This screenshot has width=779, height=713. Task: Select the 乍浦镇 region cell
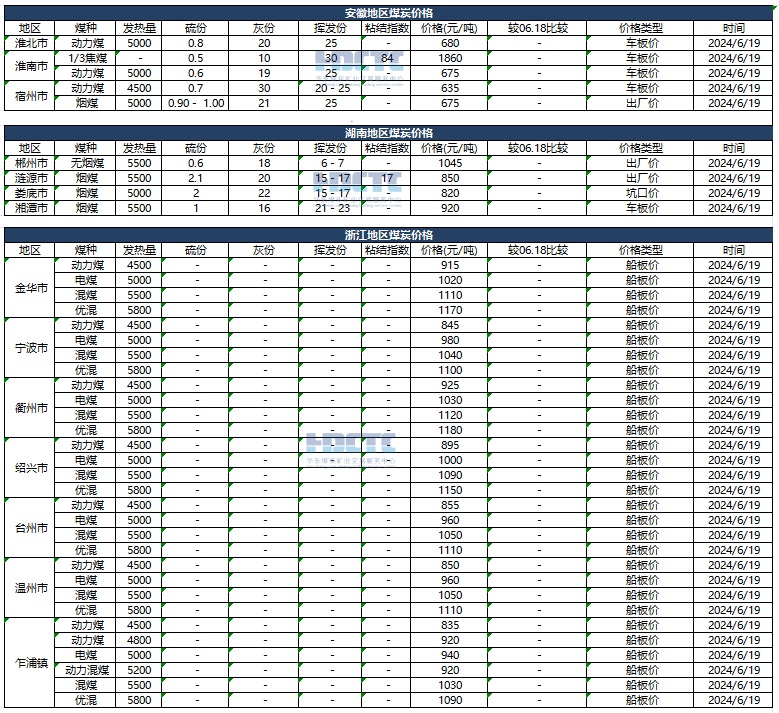[x=30, y=663]
